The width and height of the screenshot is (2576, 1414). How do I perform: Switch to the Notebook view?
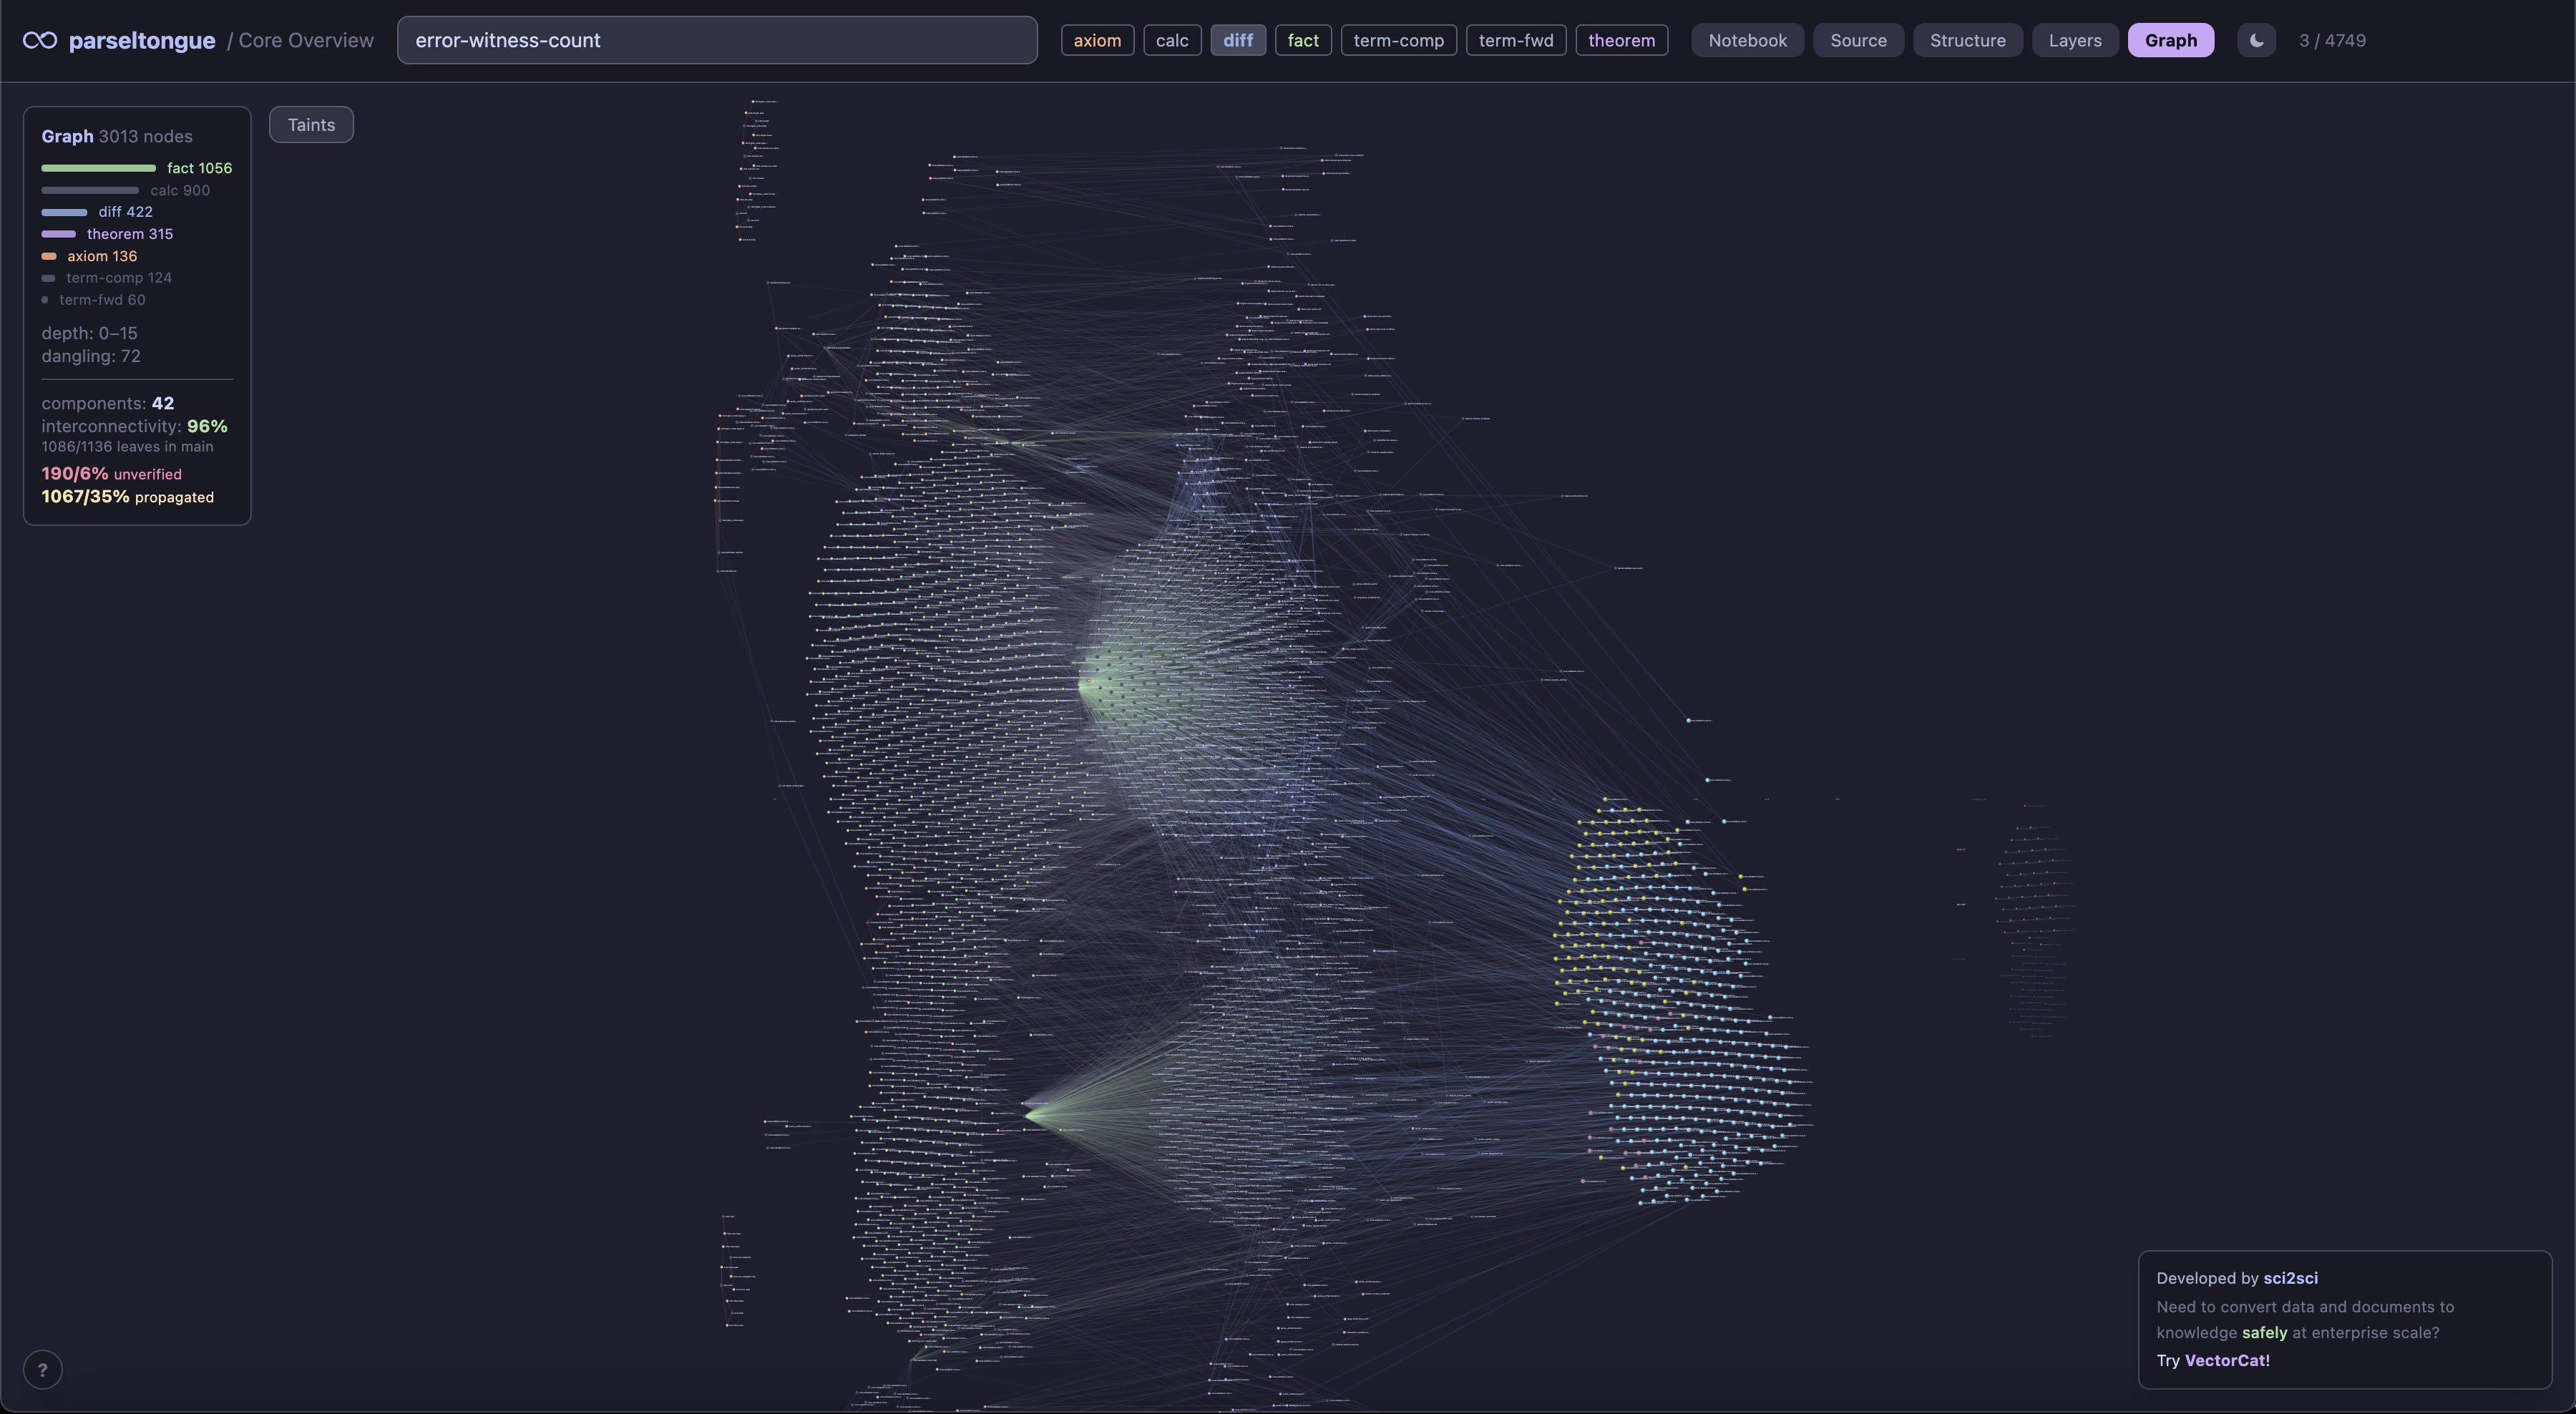(x=1747, y=40)
